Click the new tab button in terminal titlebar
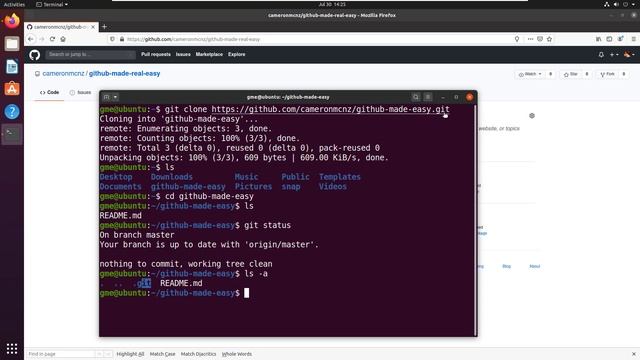The height and width of the screenshot is (360, 640). point(107,97)
